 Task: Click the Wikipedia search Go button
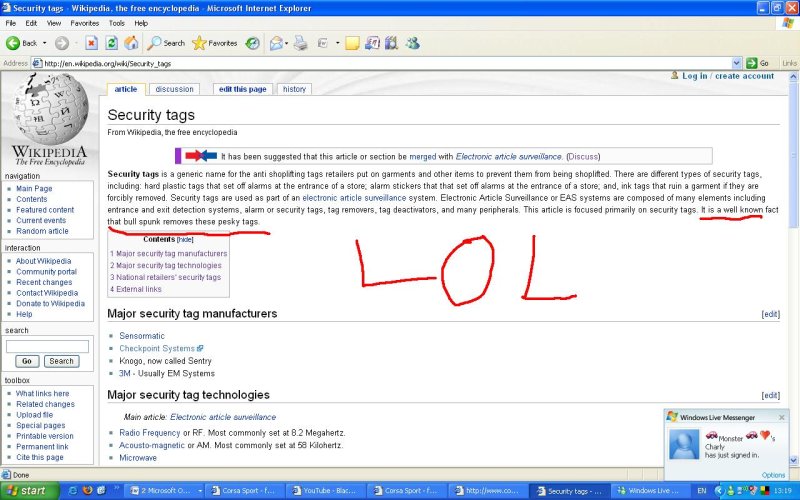(27, 361)
